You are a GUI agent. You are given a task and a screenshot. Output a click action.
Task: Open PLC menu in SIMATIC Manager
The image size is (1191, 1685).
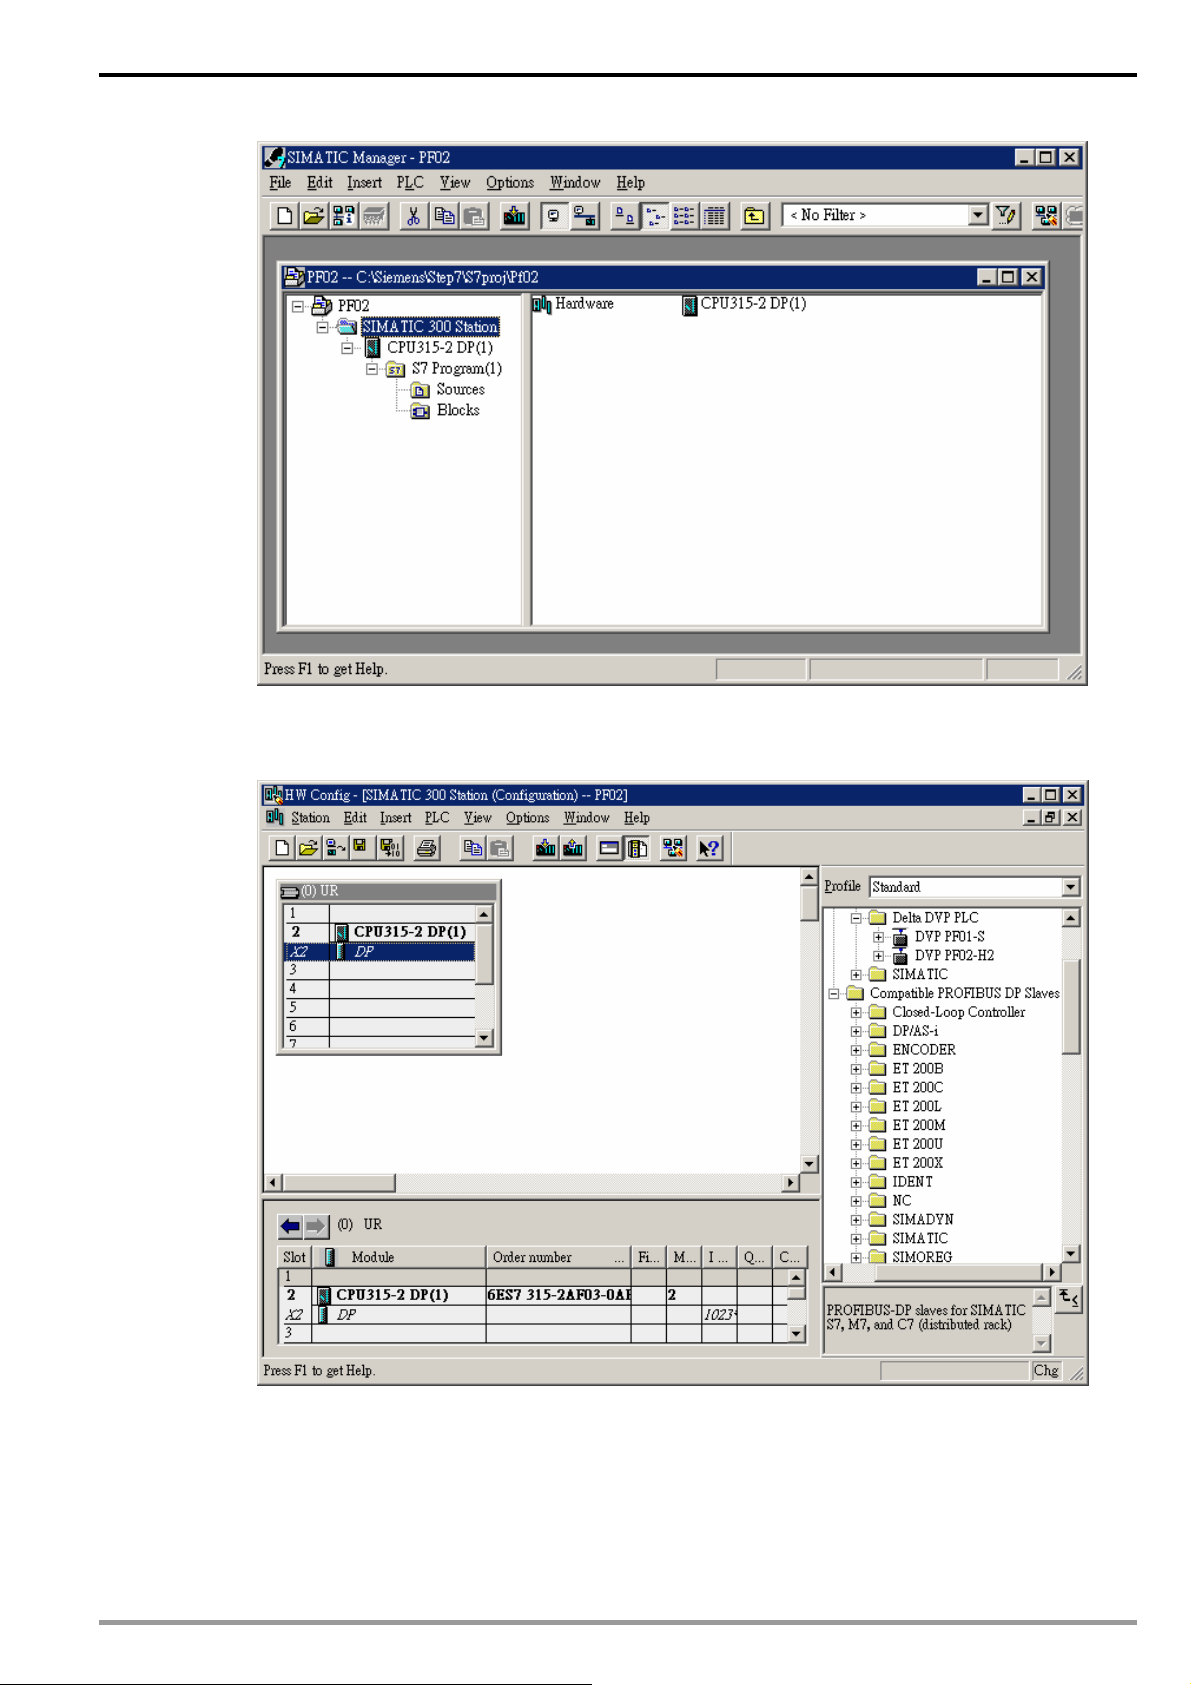coord(410,183)
